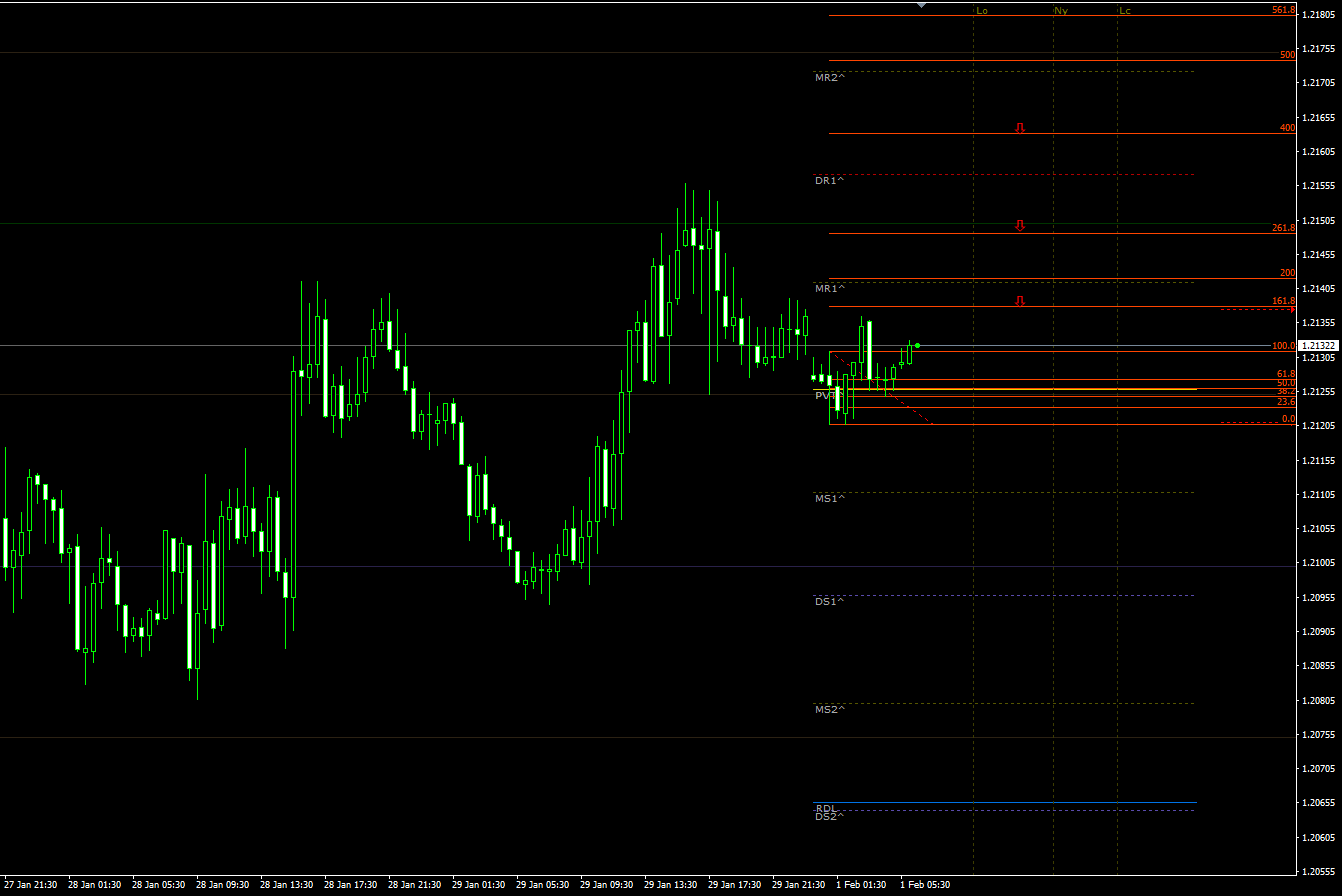Click the 1 Feb 05:30 time label

[x=925, y=885]
